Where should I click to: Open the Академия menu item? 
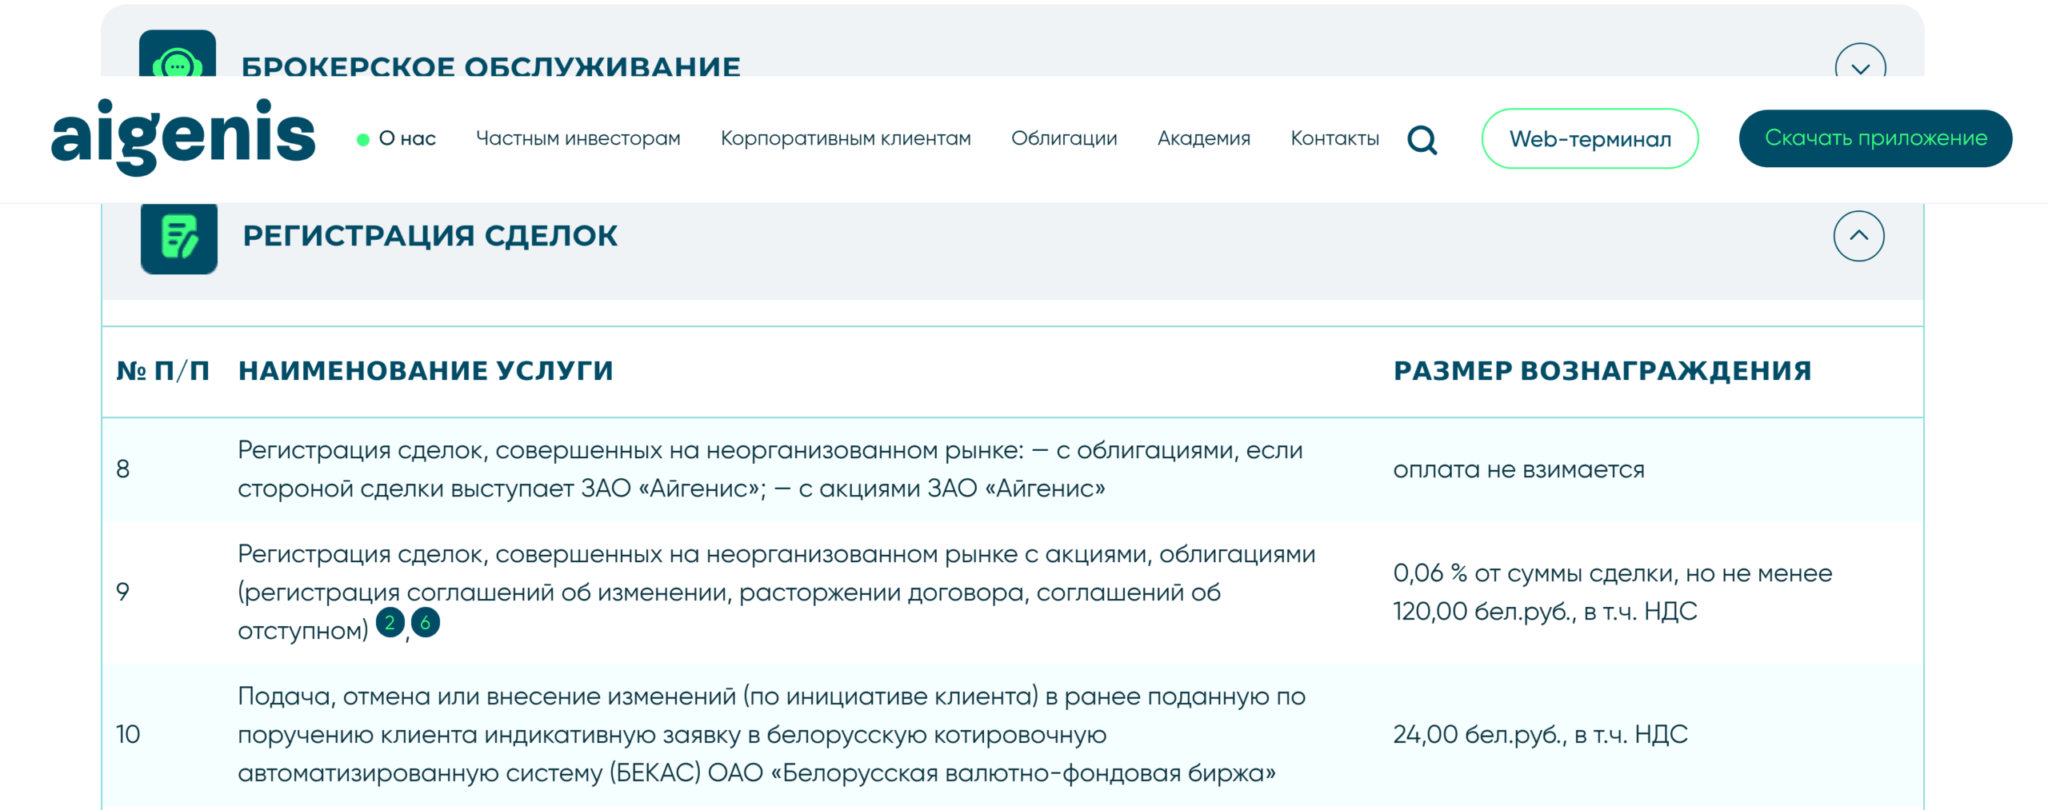1204,139
